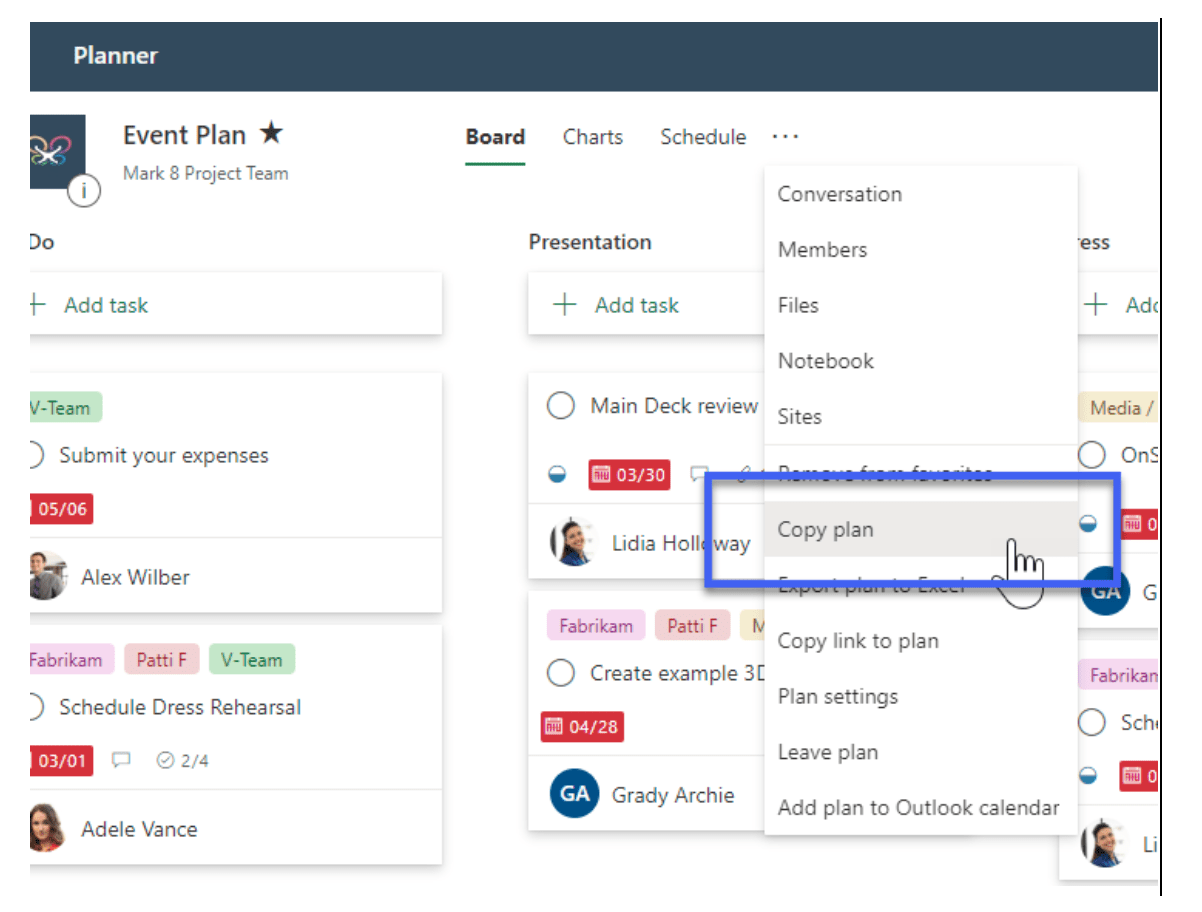This screenshot has width=1202, height=912.
Task: Click the Grady Archie GA avatar
Action: pyautogui.click(x=574, y=795)
